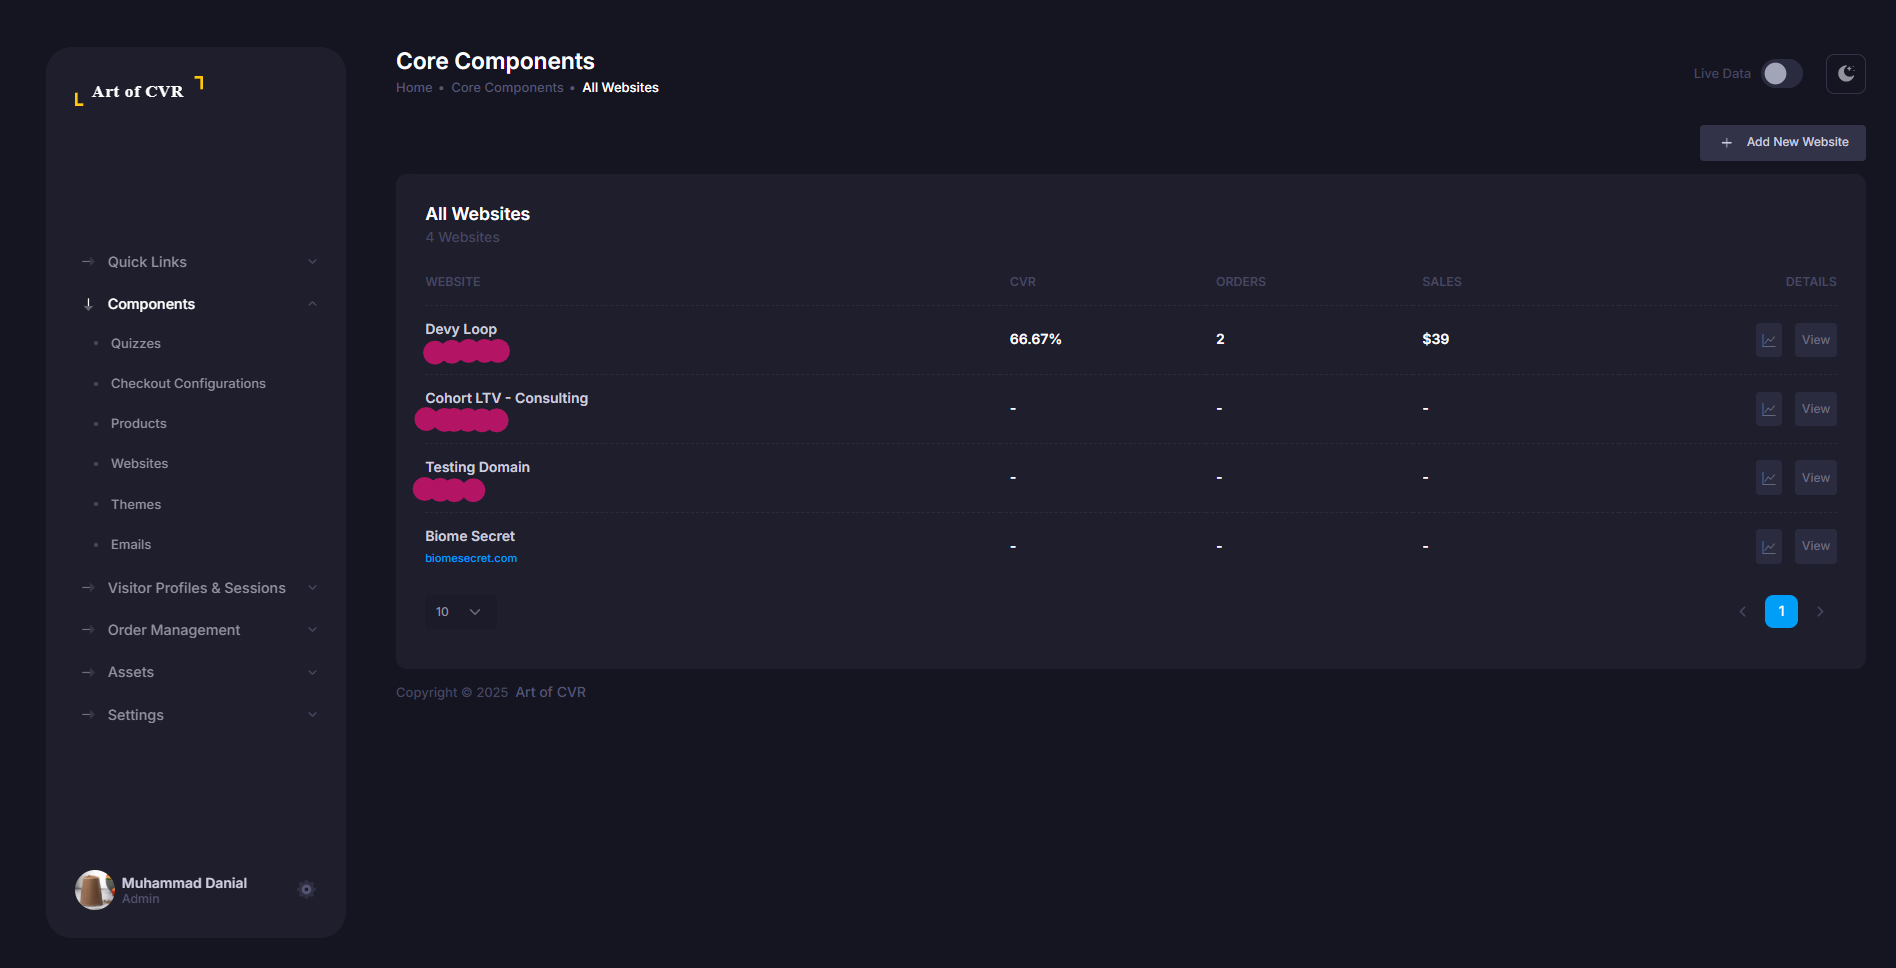Open the rows-per-page dropdown showing 10
The image size is (1896, 968).
[459, 612]
